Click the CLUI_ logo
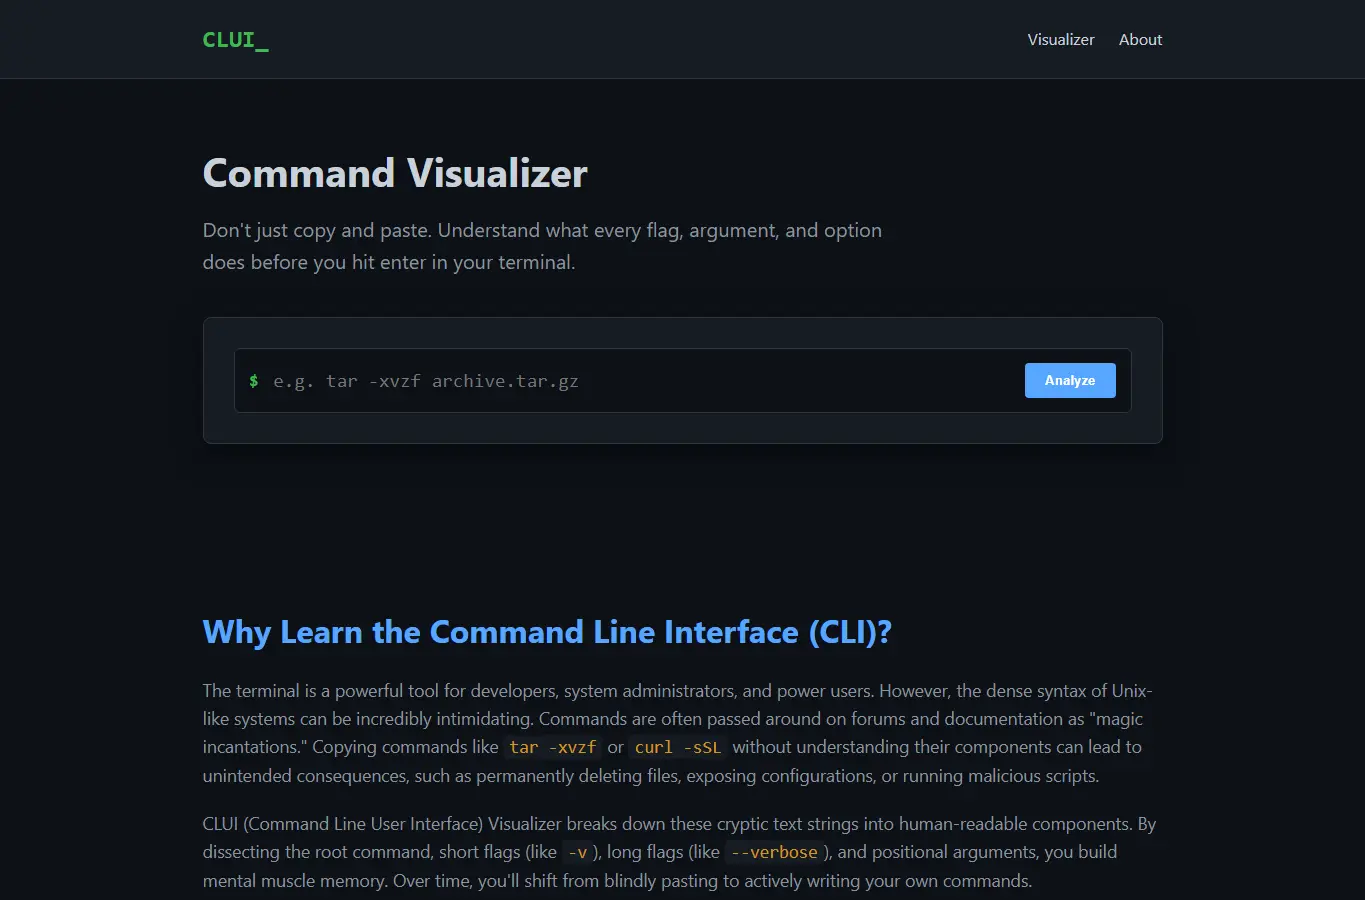The height and width of the screenshot is (900, 1365). pos(235,40)
